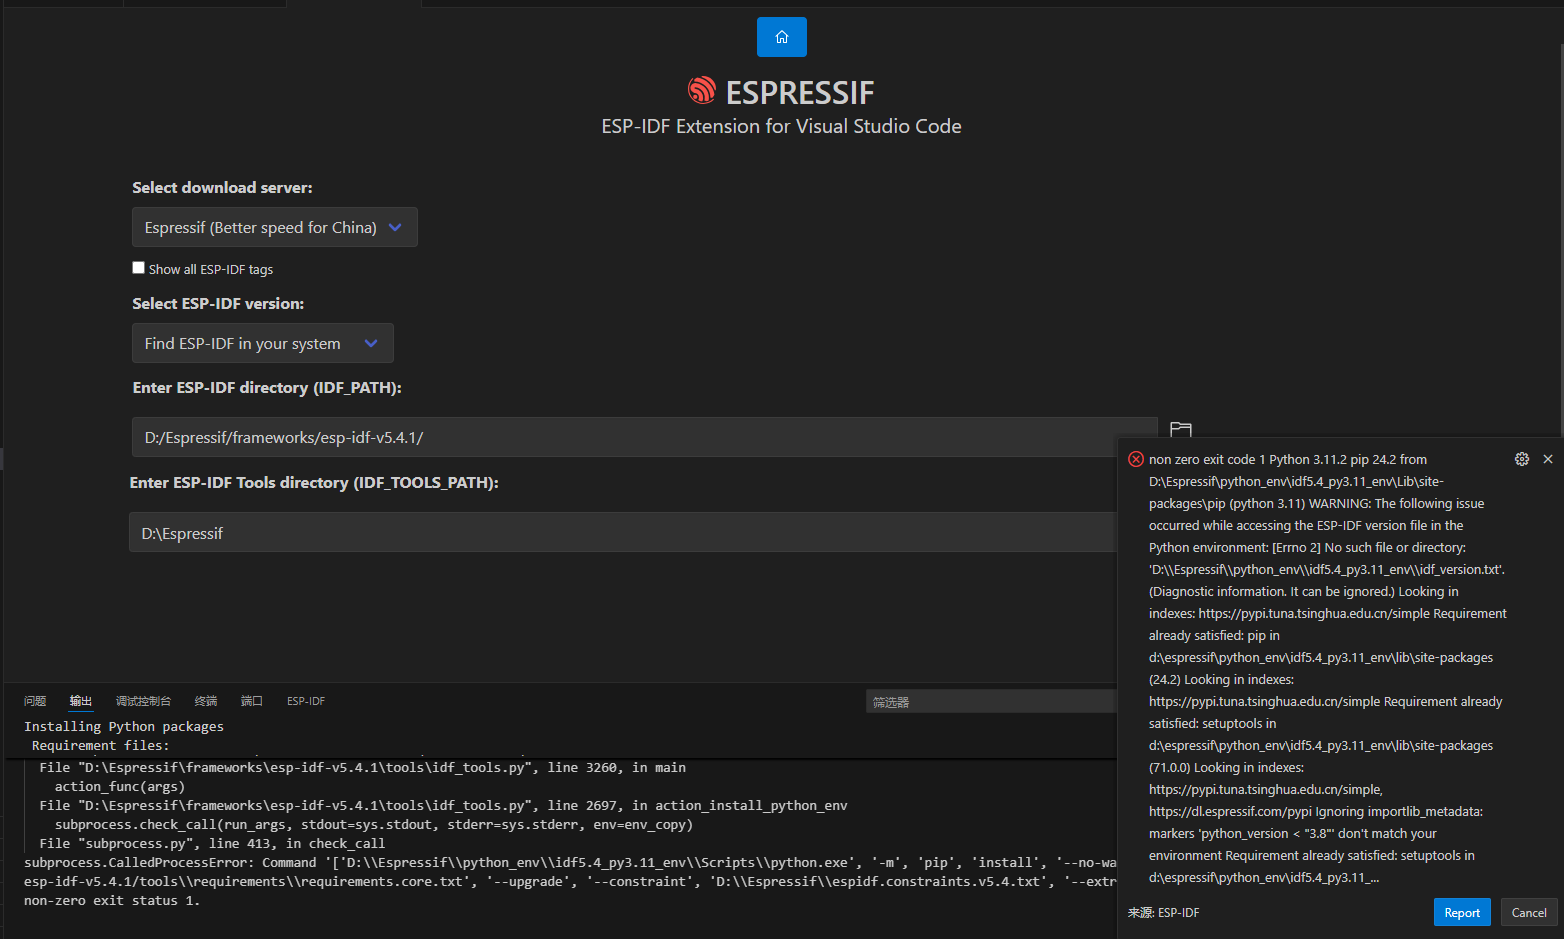
Task: Click the 筛选器 filter input box
Action: (x=991, y=702)
